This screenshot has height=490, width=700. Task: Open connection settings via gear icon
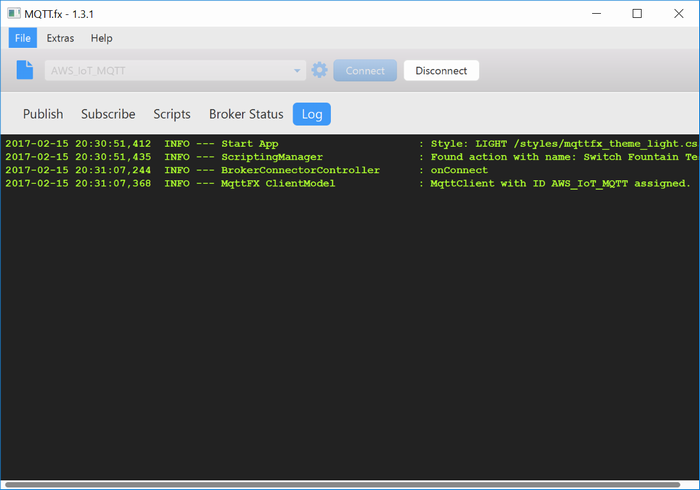320,70
